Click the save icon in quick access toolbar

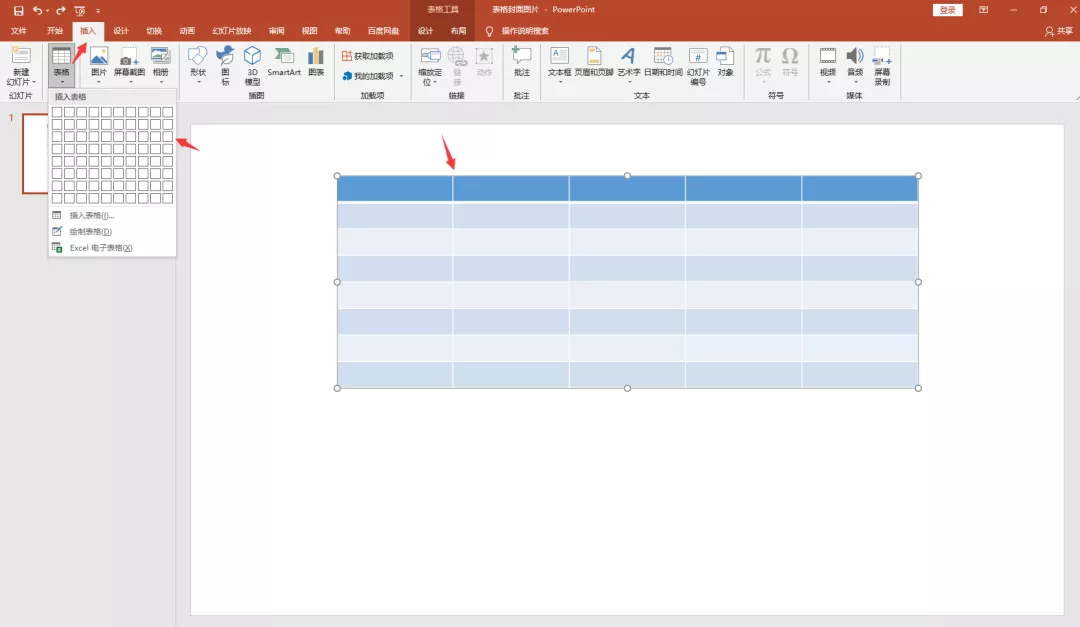18,10
